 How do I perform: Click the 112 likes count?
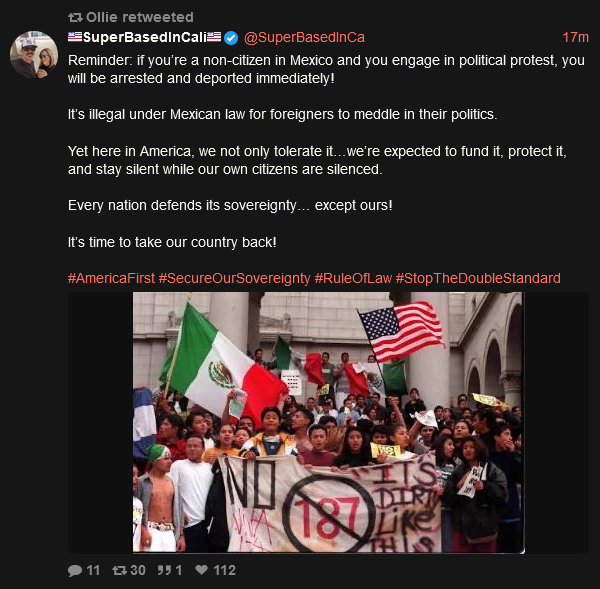point(225,570)
